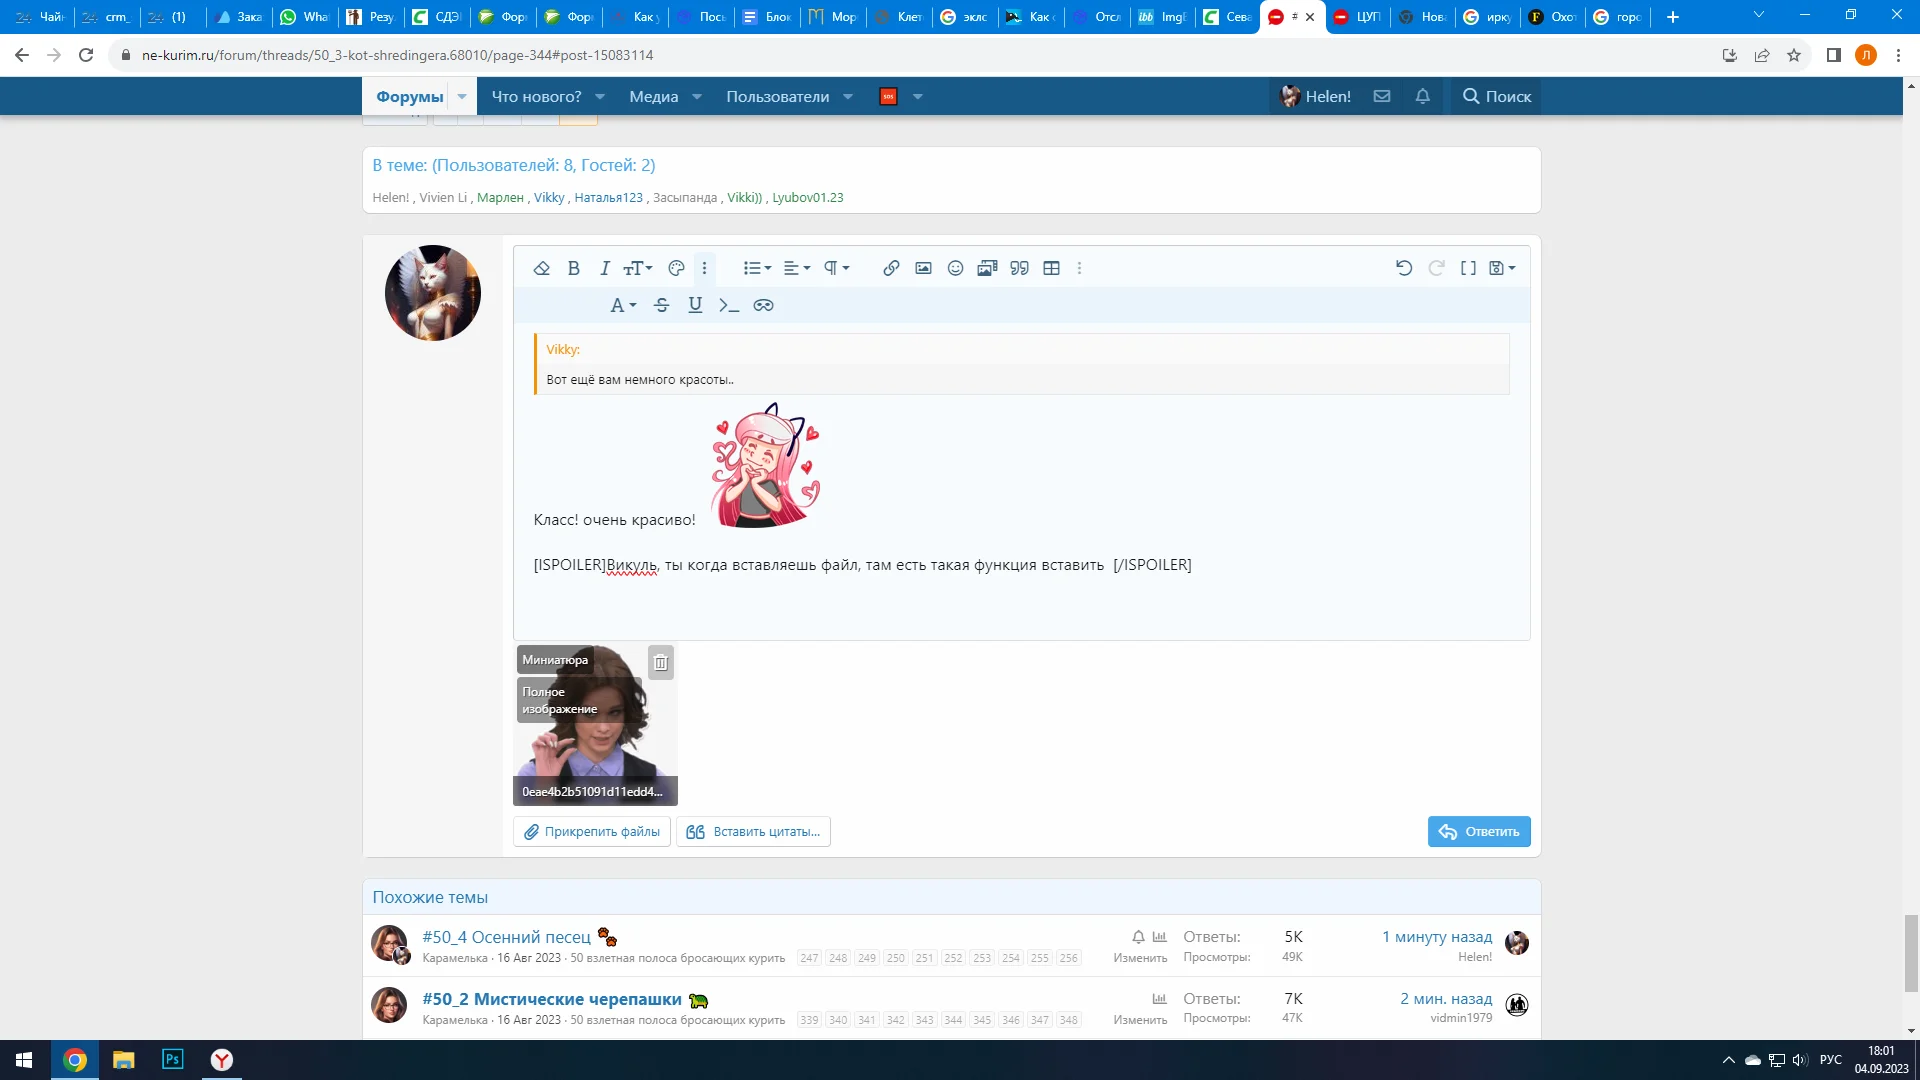Expand the paragraph format dropdown
This screenshot has height=1080, width=1920.
[x=836, y=268]
